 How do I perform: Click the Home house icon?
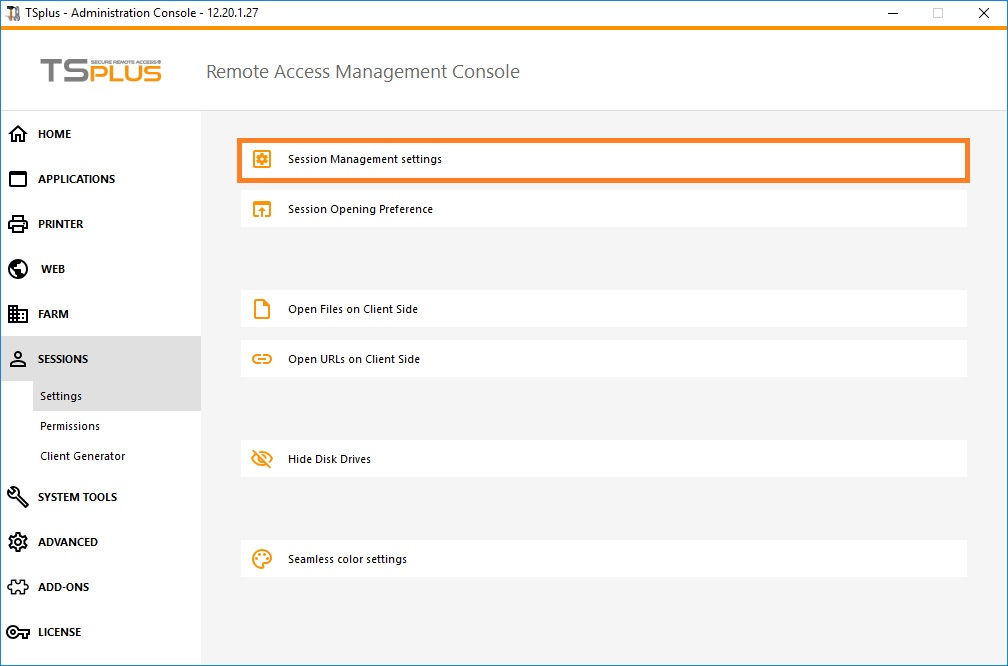(18, 134)
